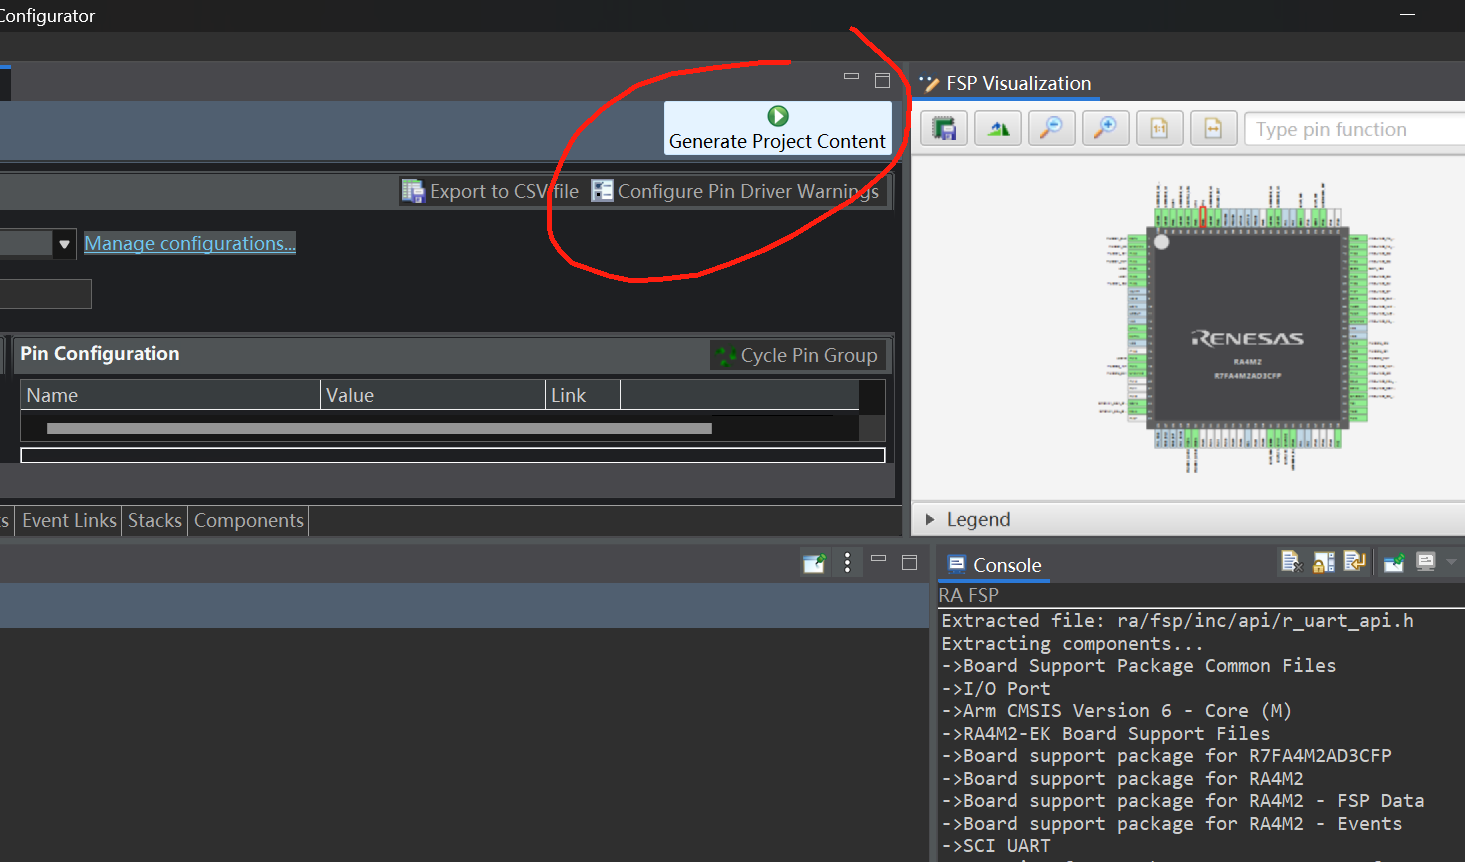Maximize the lower-left panel
Screen dimensions: 1465x862
tap(909, 563)
